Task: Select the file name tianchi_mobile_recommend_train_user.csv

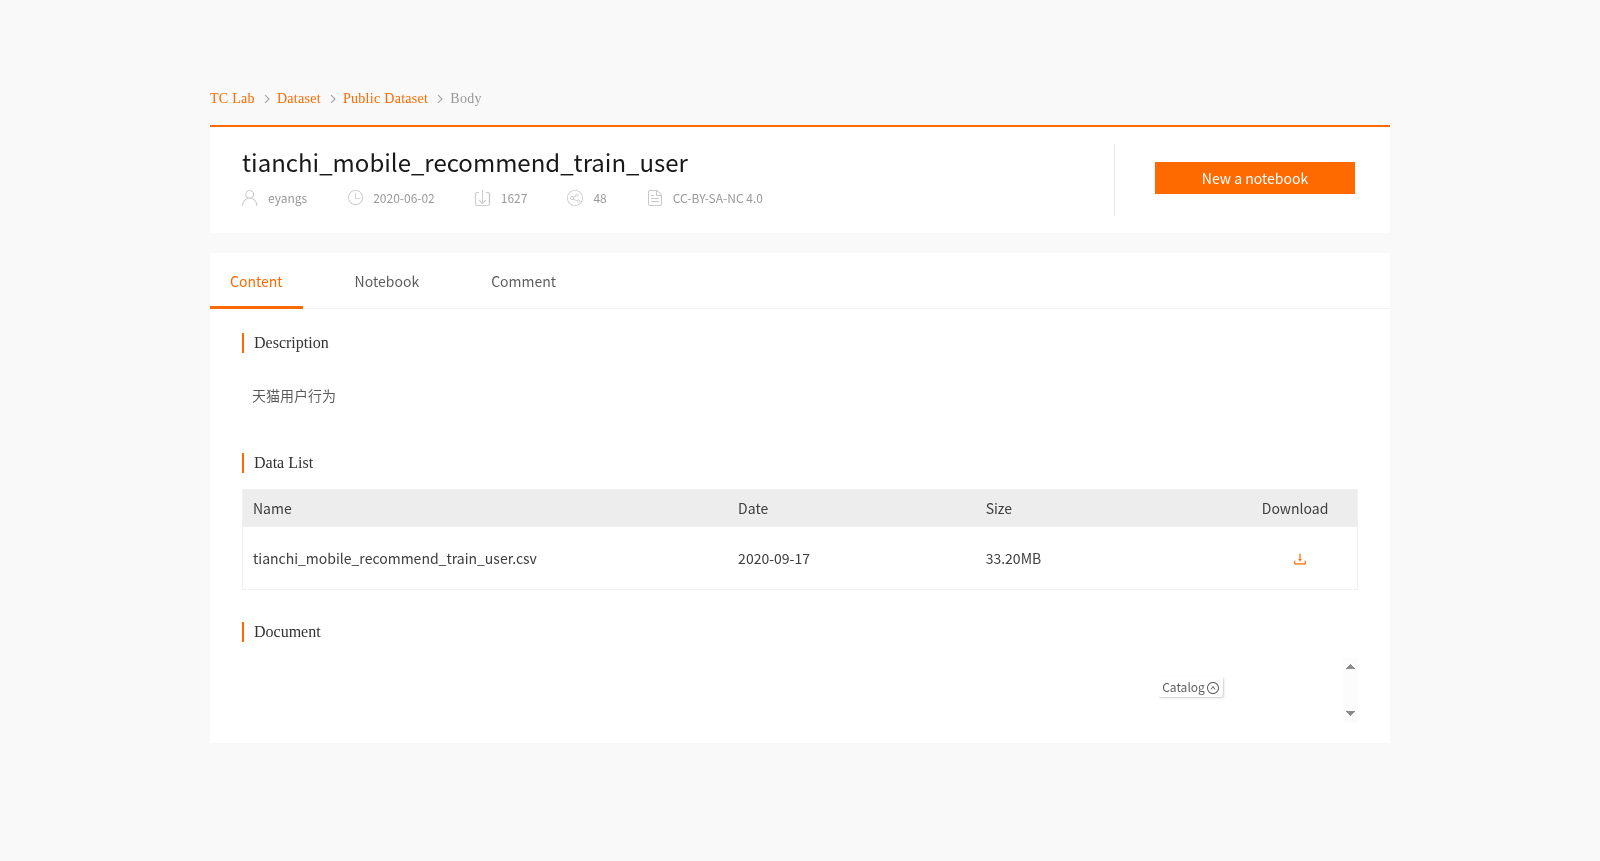Action: [395, 559]
